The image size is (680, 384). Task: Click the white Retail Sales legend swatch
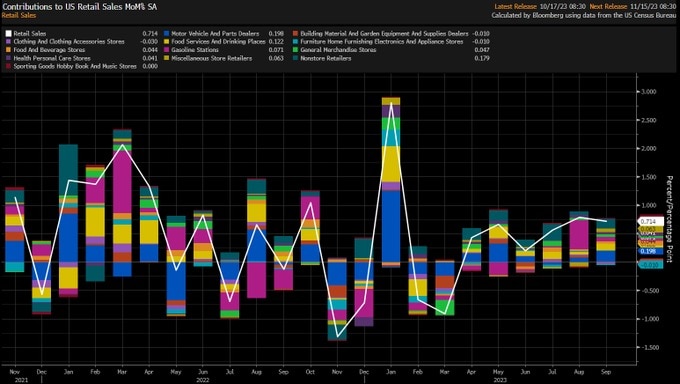click(x=8, y=33)
